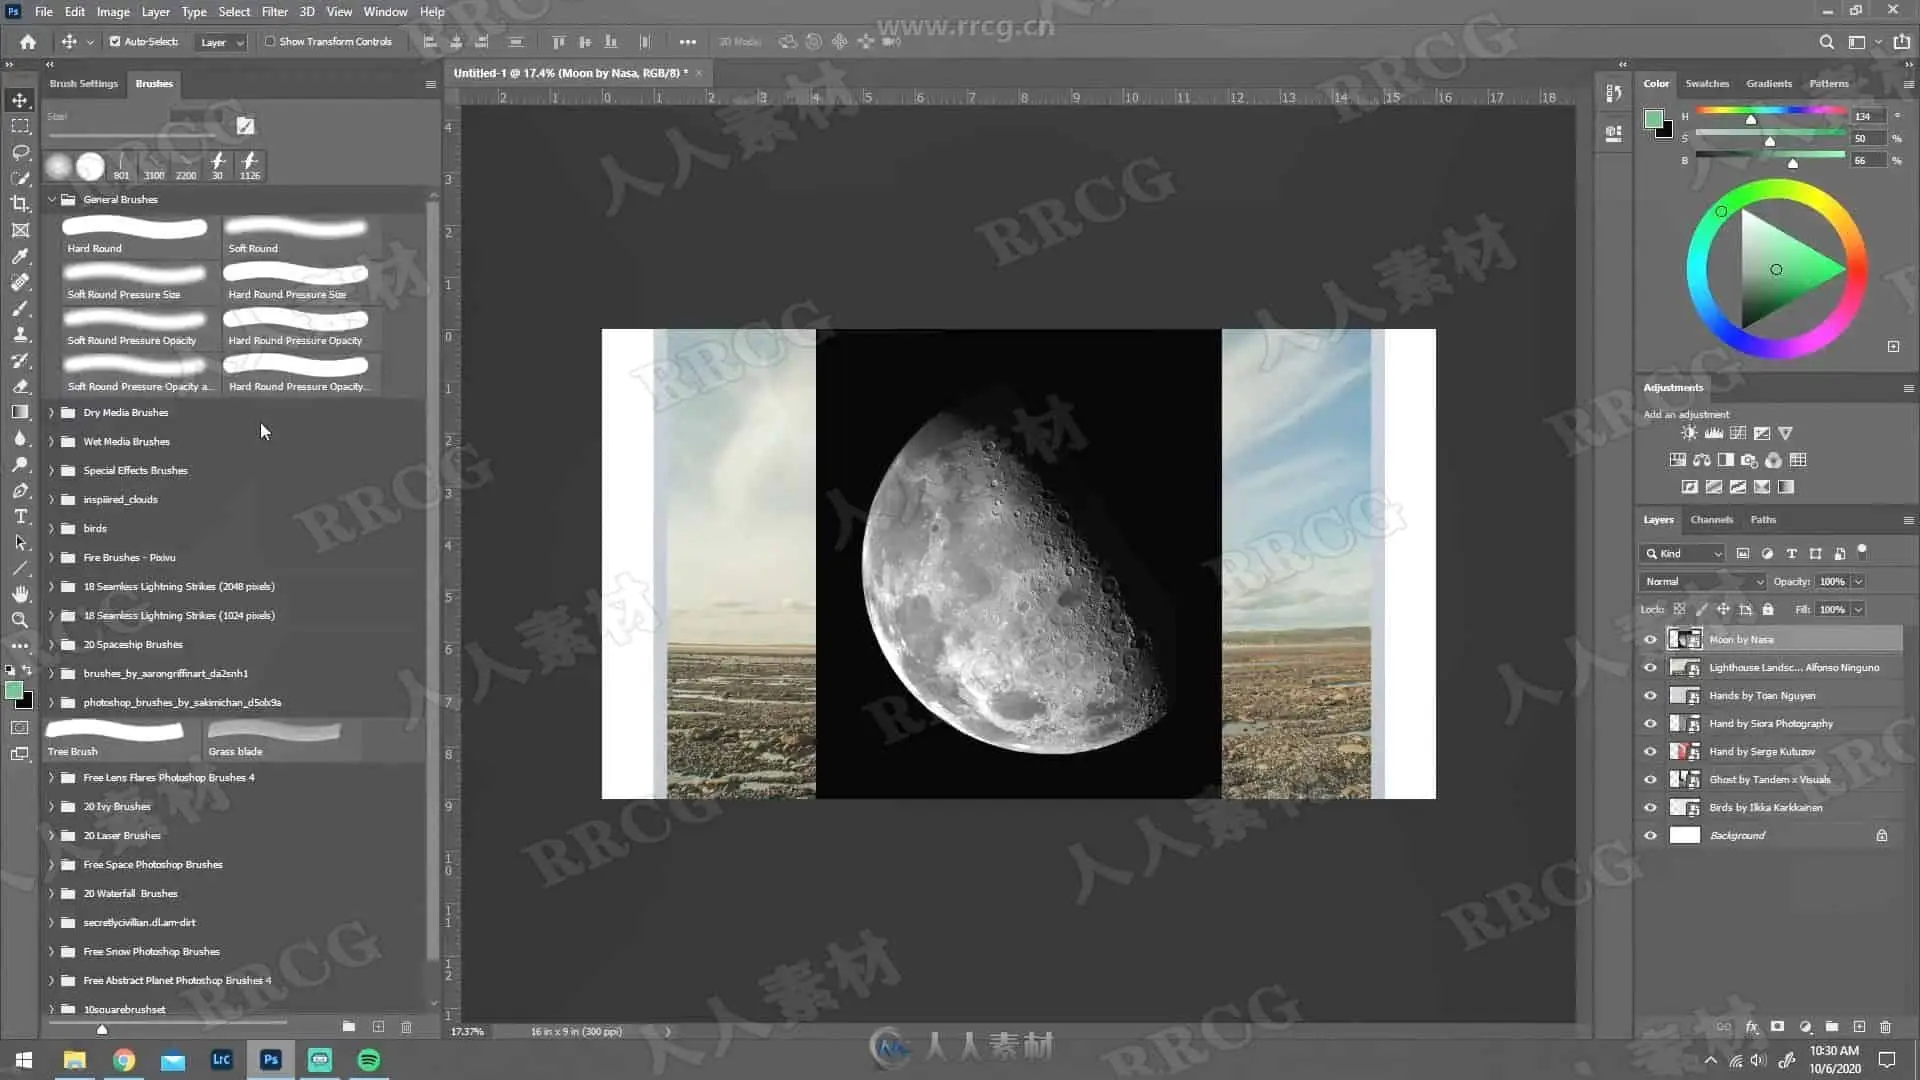Select the Lasso tool
The height and width of the screenshot is (1080, 1920).
20,152
